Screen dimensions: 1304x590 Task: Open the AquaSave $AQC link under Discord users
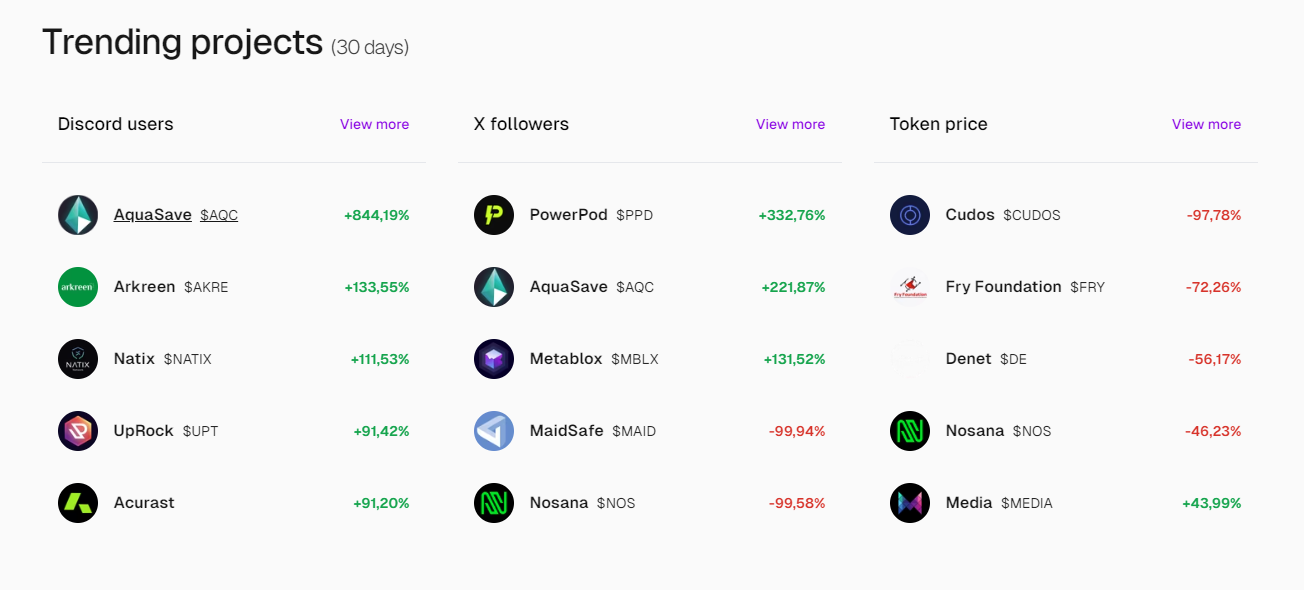(x=176, y=215)
